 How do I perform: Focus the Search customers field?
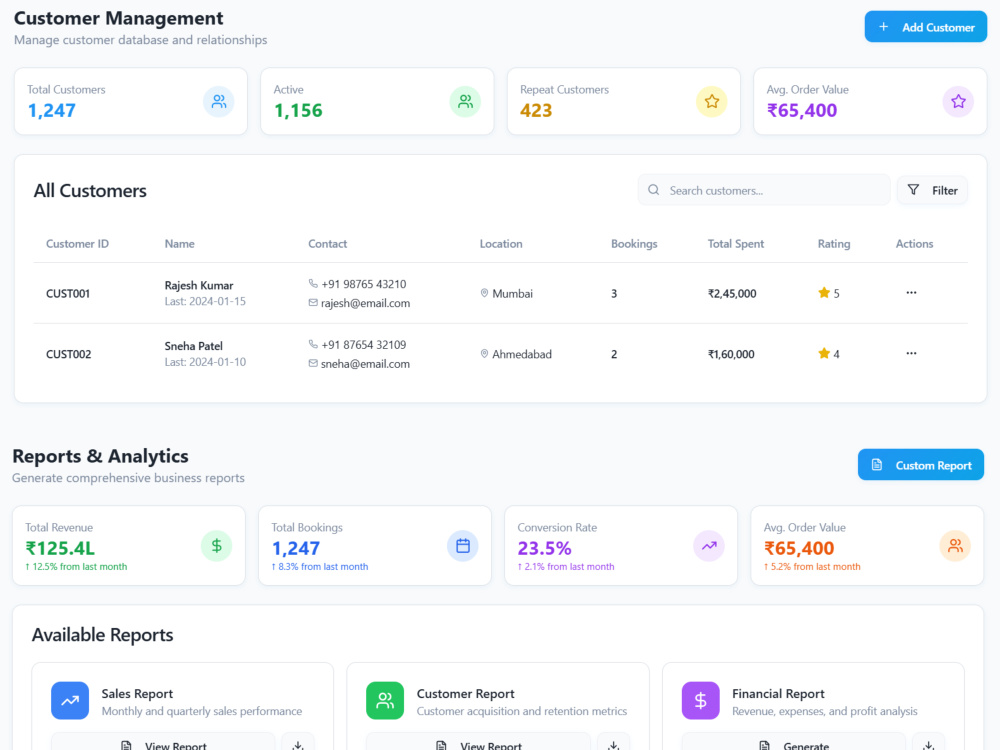[x=764, y=190]
